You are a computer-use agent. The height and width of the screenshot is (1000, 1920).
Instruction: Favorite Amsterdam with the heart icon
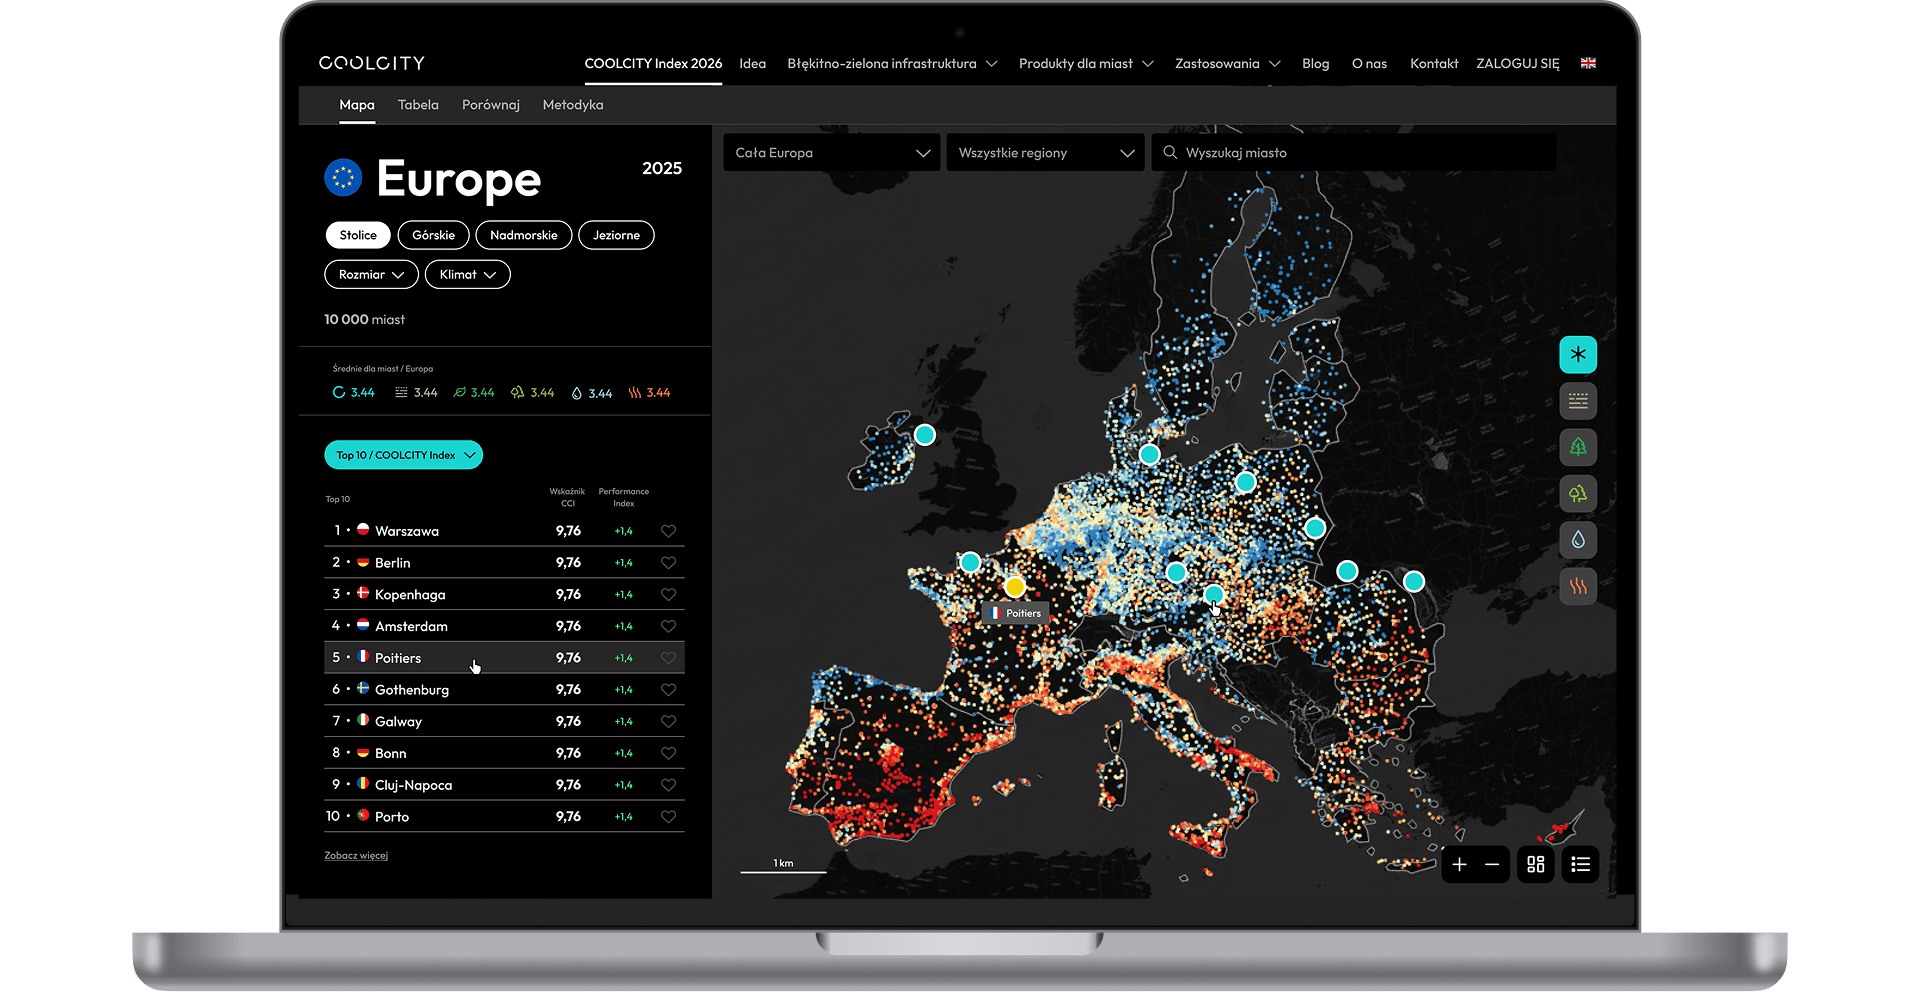(669, 626)
